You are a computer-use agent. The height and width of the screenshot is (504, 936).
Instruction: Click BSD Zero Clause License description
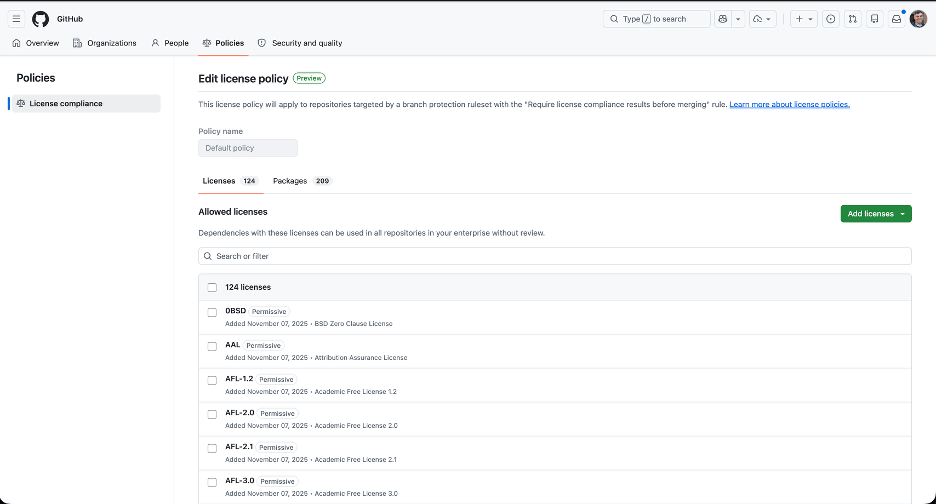(353, 324)
